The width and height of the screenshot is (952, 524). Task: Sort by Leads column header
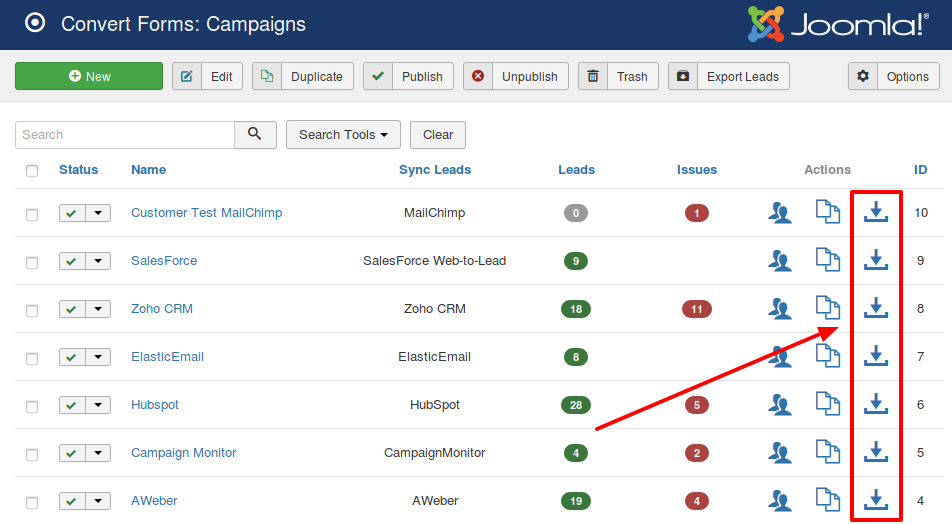click(576, 169)
